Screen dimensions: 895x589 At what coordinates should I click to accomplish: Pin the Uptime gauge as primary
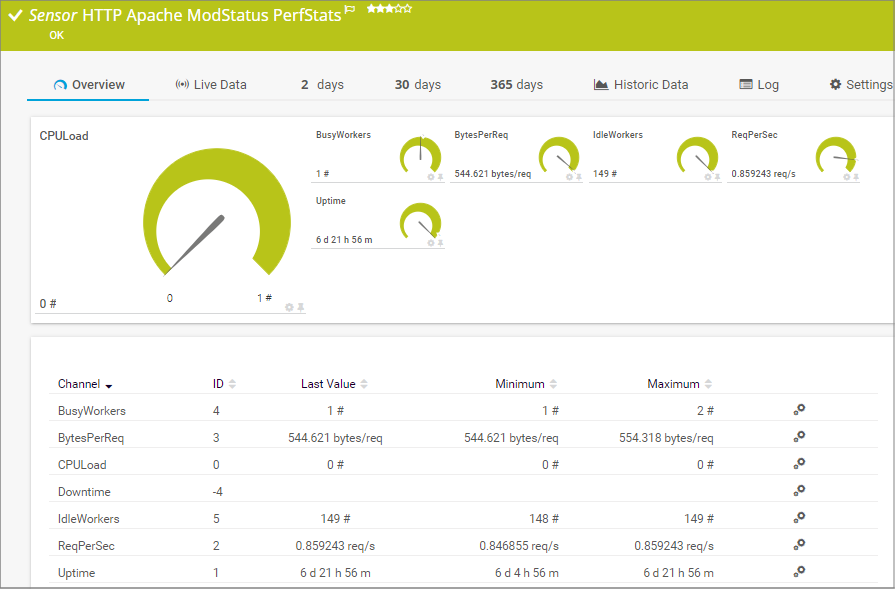coord(440,243)
